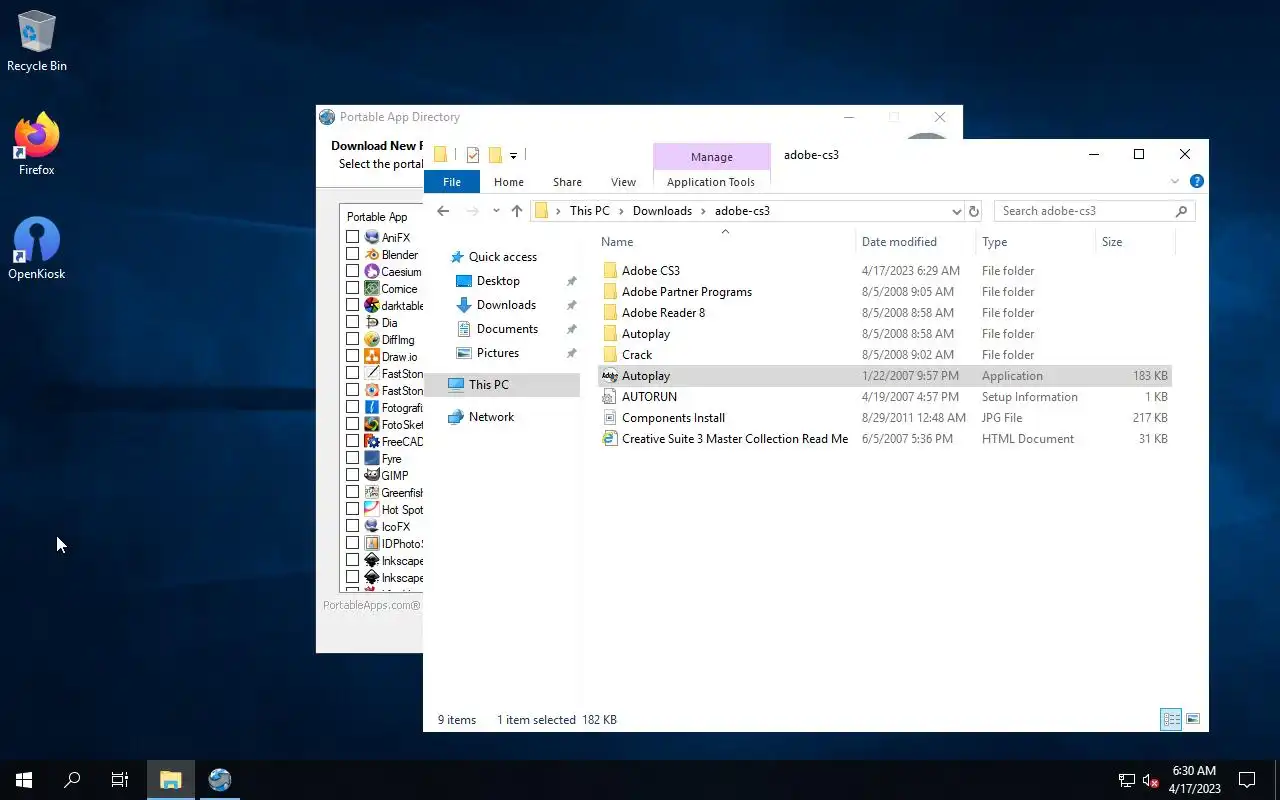This screenshot has width=1280, height=800.
Task: Select the Recycle Bin desktop icon
Action: [x=37, y=41]
